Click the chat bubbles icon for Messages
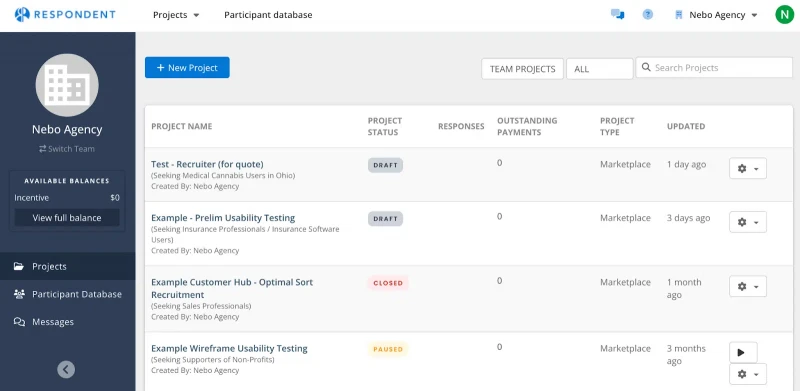This screenshot has width=800, height=391. pos(19,322)
